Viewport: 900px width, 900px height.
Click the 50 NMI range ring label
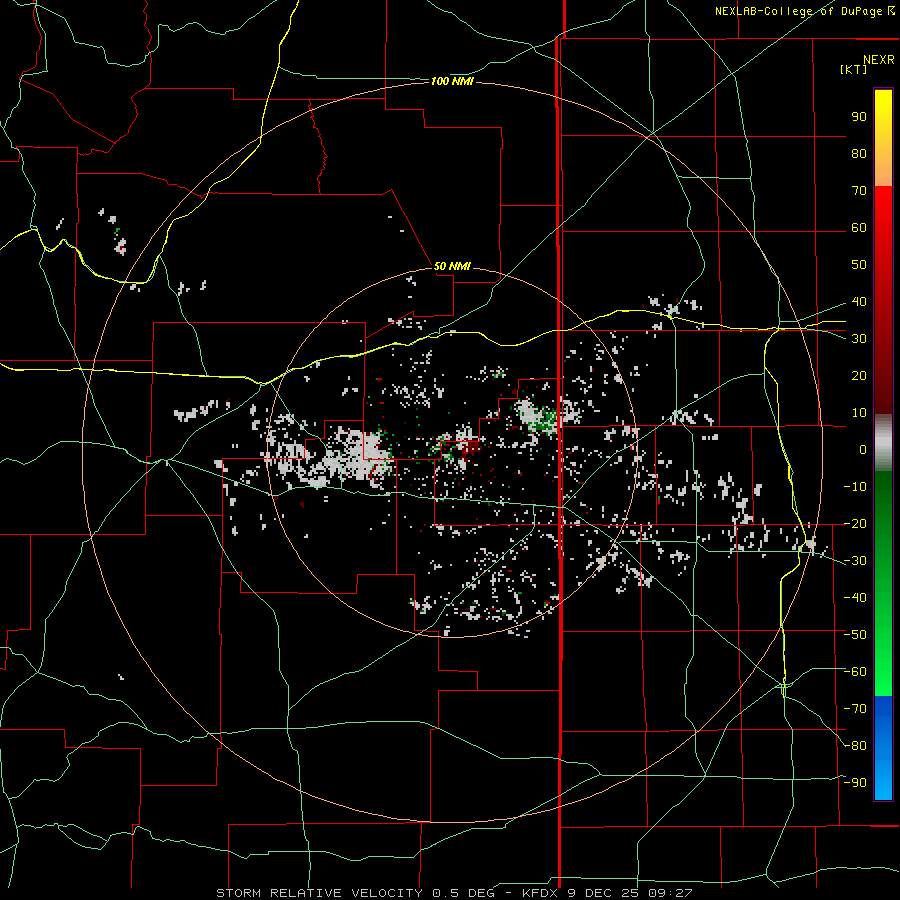click(x=452, y=266)
